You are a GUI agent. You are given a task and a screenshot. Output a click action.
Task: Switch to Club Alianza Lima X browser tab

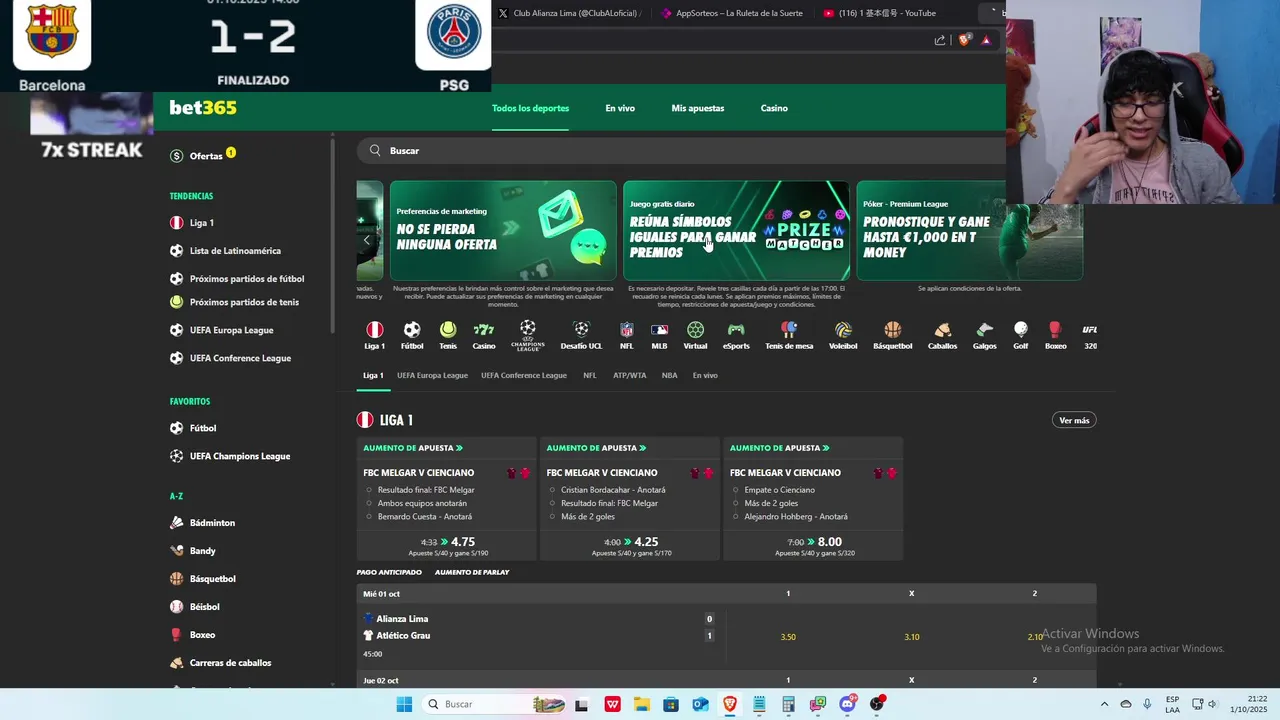[570, 13]
